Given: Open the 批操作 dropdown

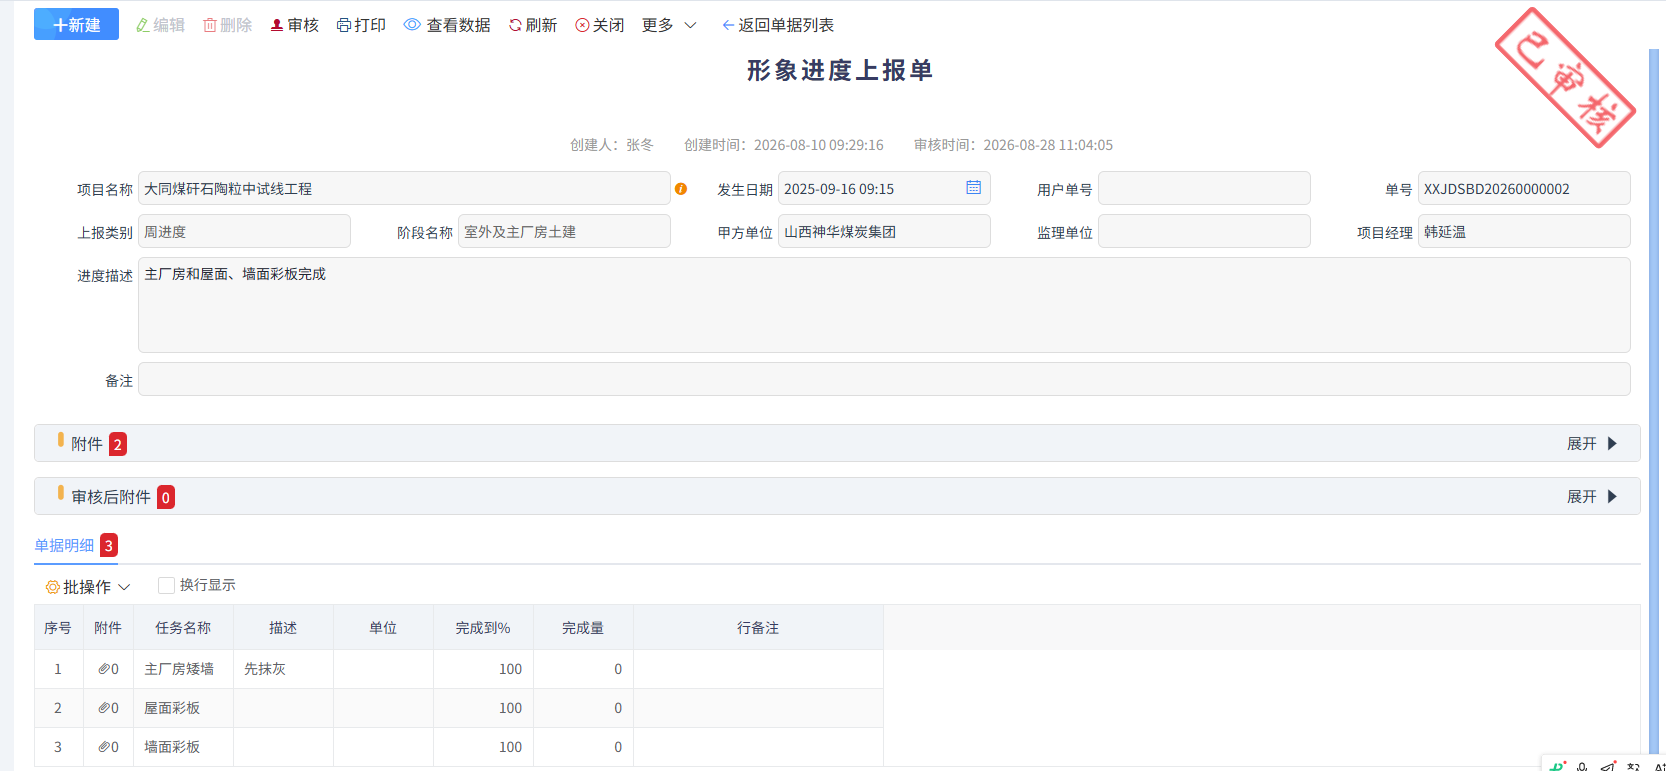Looking at the screenshot, I should [88, 587].
